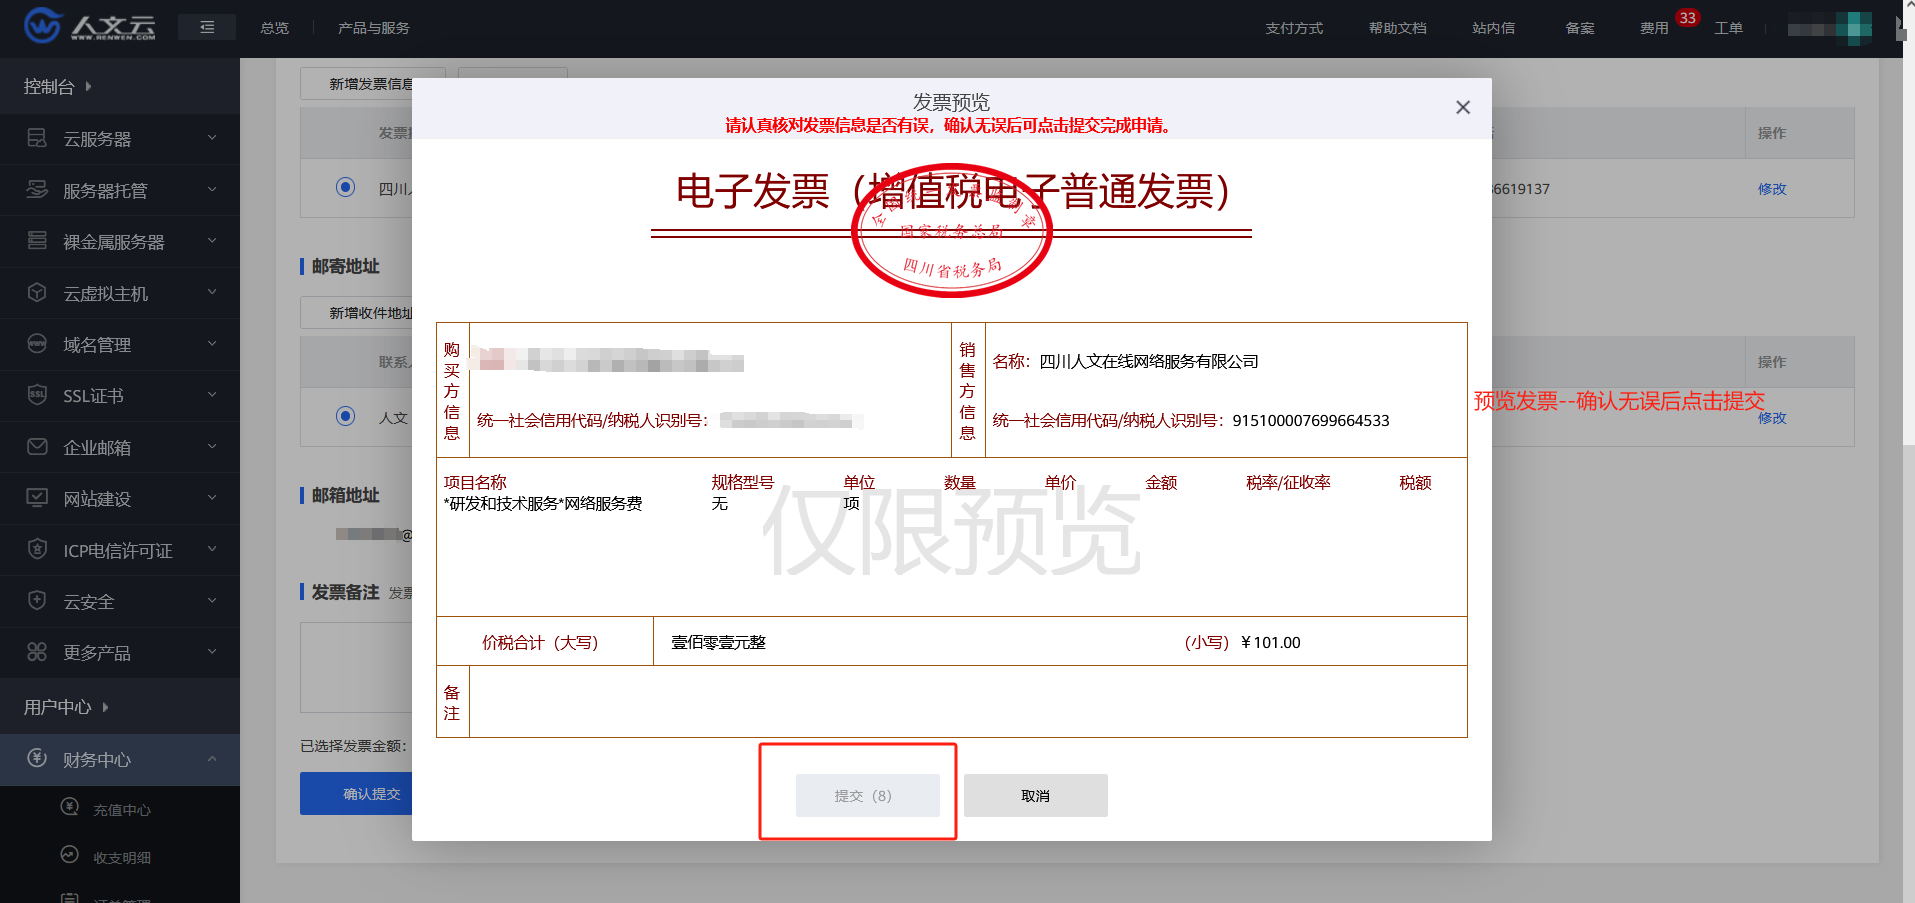Click the 裸金属服务器 icon
Screen dimensions: 1915x903
37,241
